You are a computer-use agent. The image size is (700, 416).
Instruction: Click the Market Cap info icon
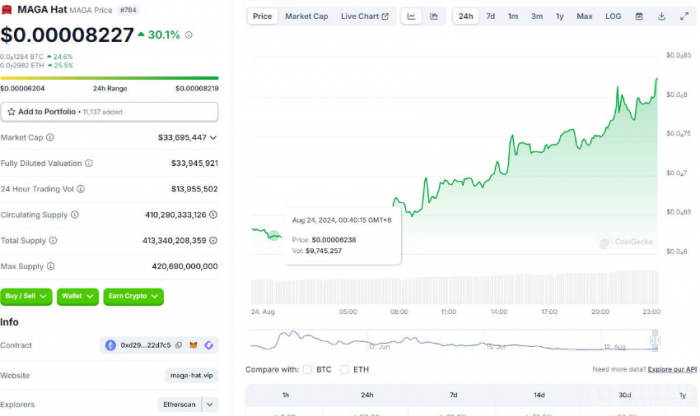50,137
